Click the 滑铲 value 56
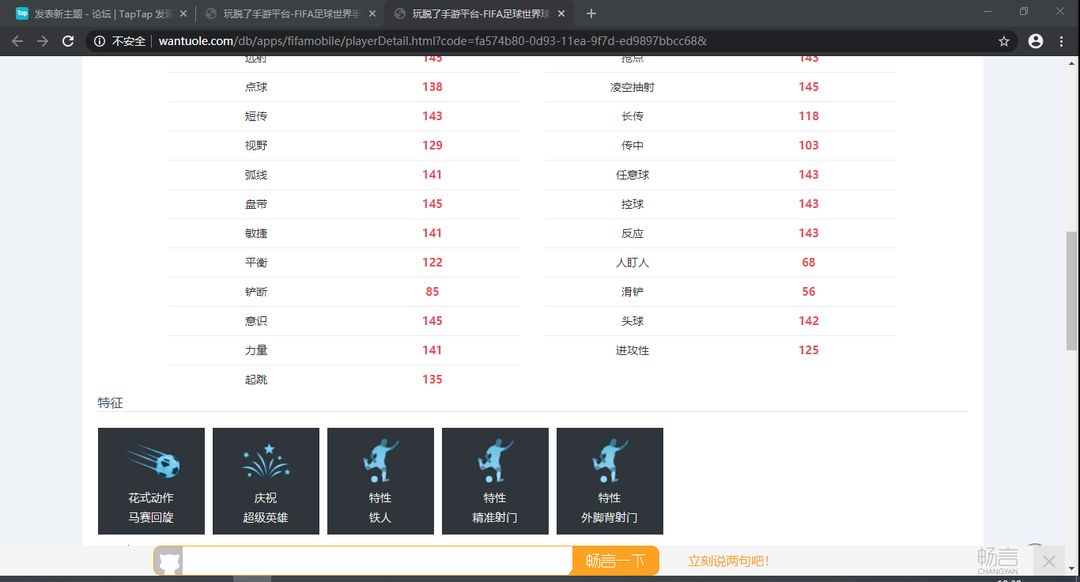Viewport: 1080px width, 582px height. pos(809,291)
